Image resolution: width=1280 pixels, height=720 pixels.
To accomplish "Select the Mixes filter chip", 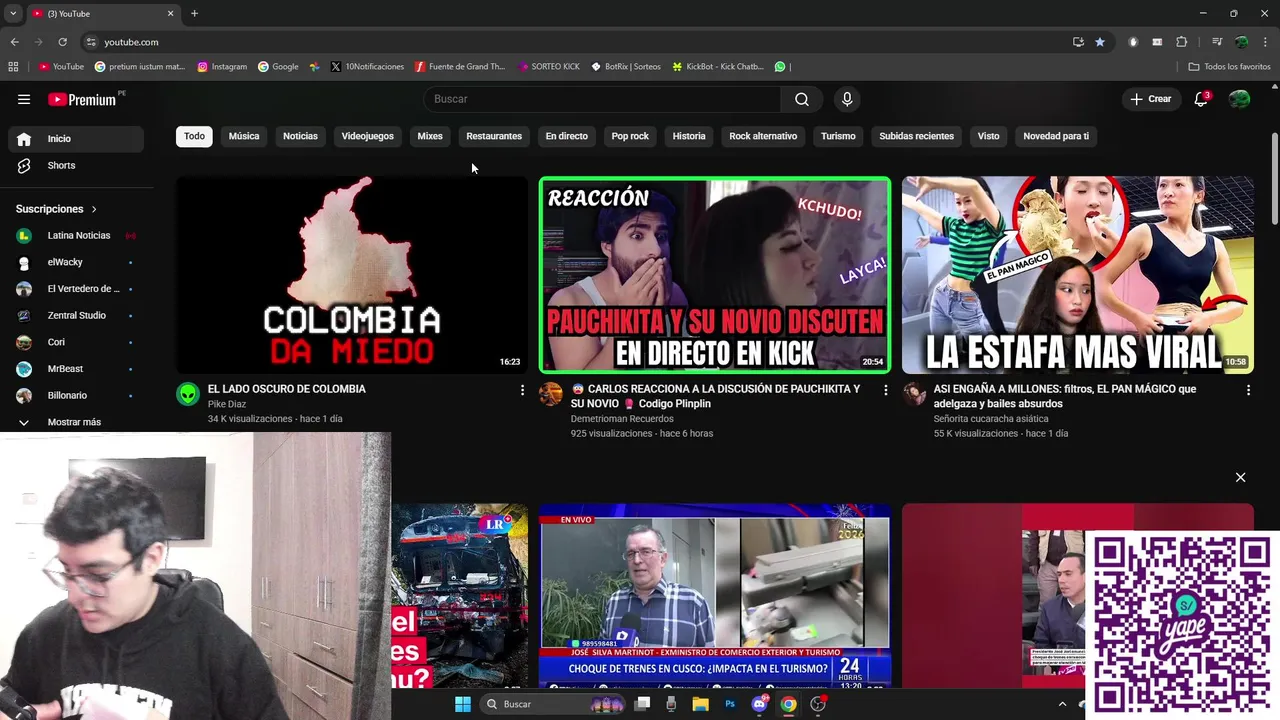I will [430, 136].
